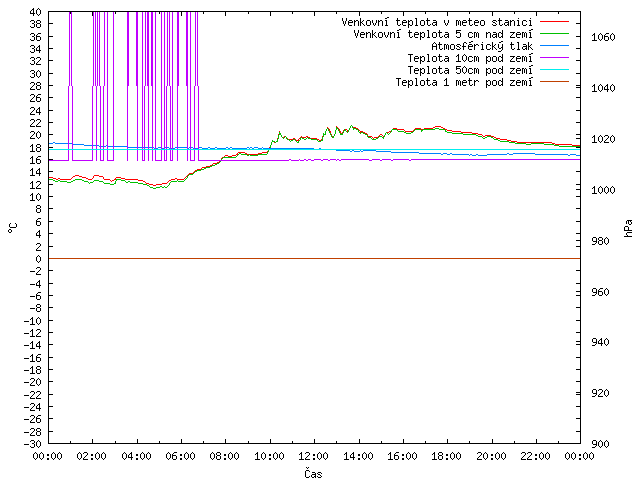
Task: Click the magenta legend line sample
Action: tap(554, 58)
